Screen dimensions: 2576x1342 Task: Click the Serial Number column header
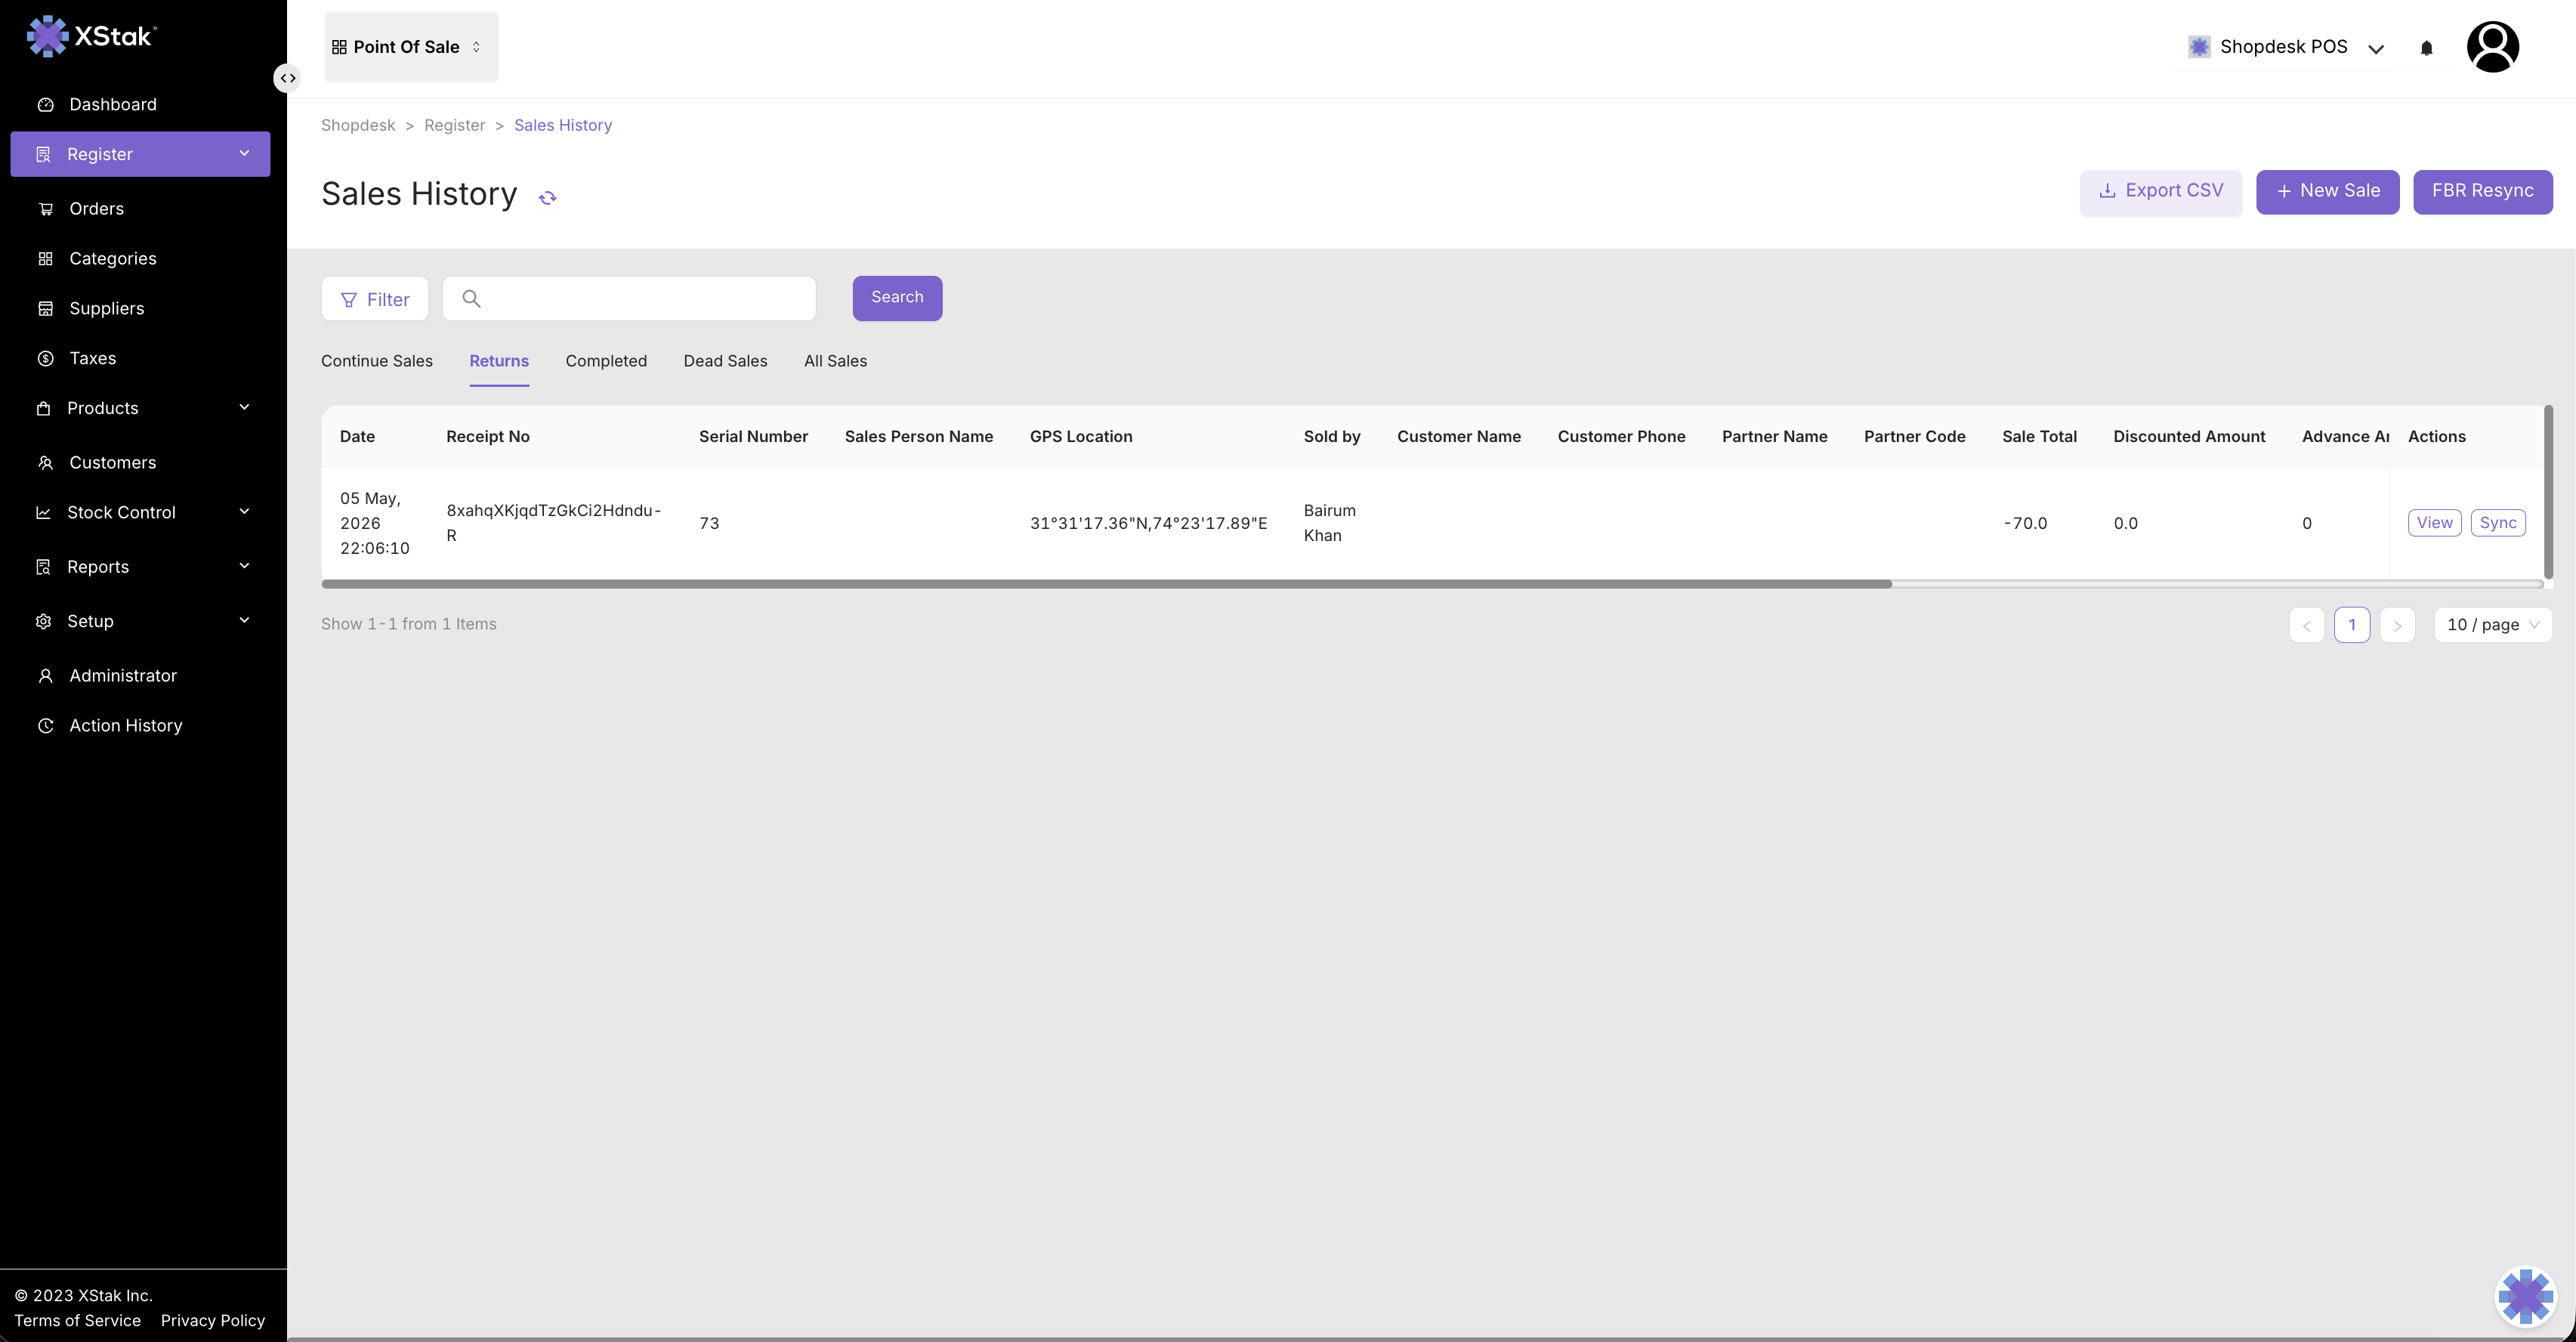pos(753,436)
